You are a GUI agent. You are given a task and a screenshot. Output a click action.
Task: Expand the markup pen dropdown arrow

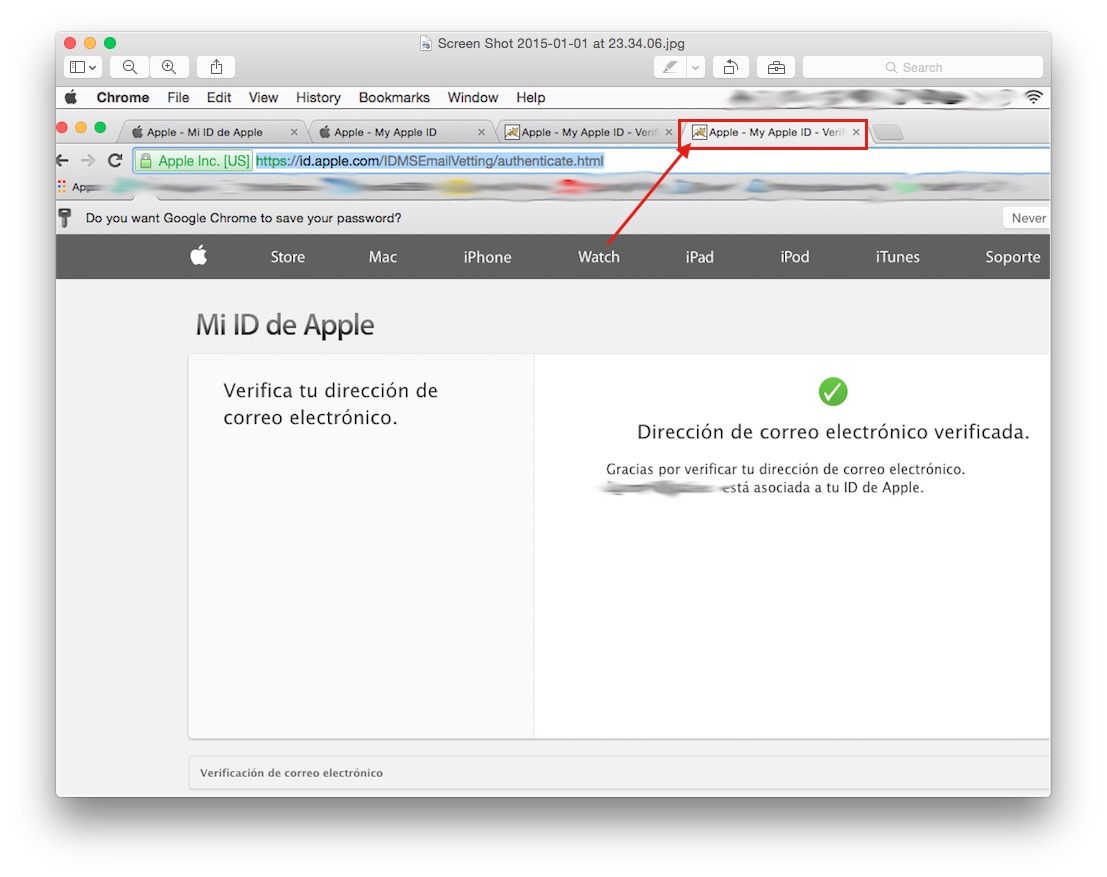[x=695, y=68]
